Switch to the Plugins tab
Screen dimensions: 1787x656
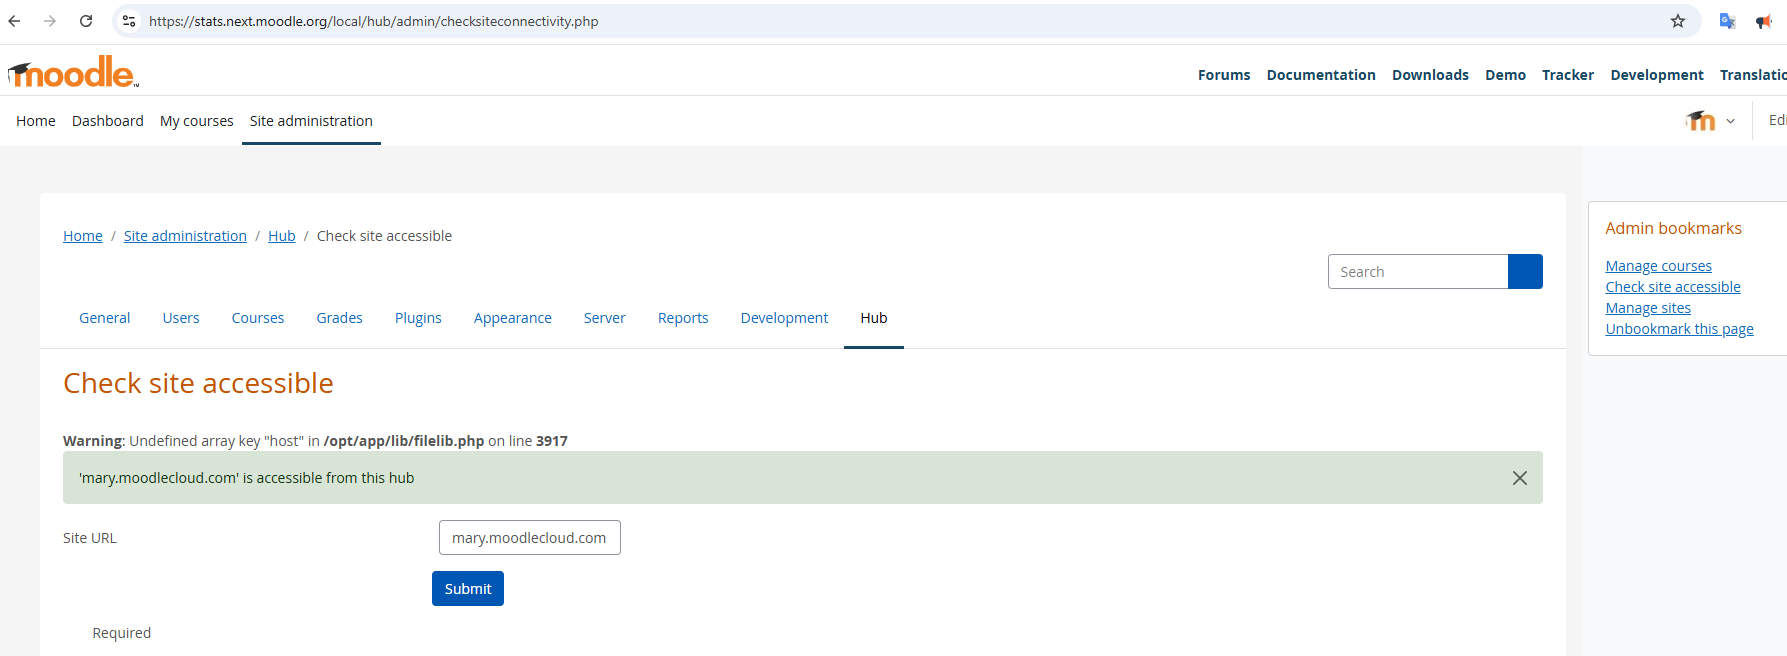418,318
